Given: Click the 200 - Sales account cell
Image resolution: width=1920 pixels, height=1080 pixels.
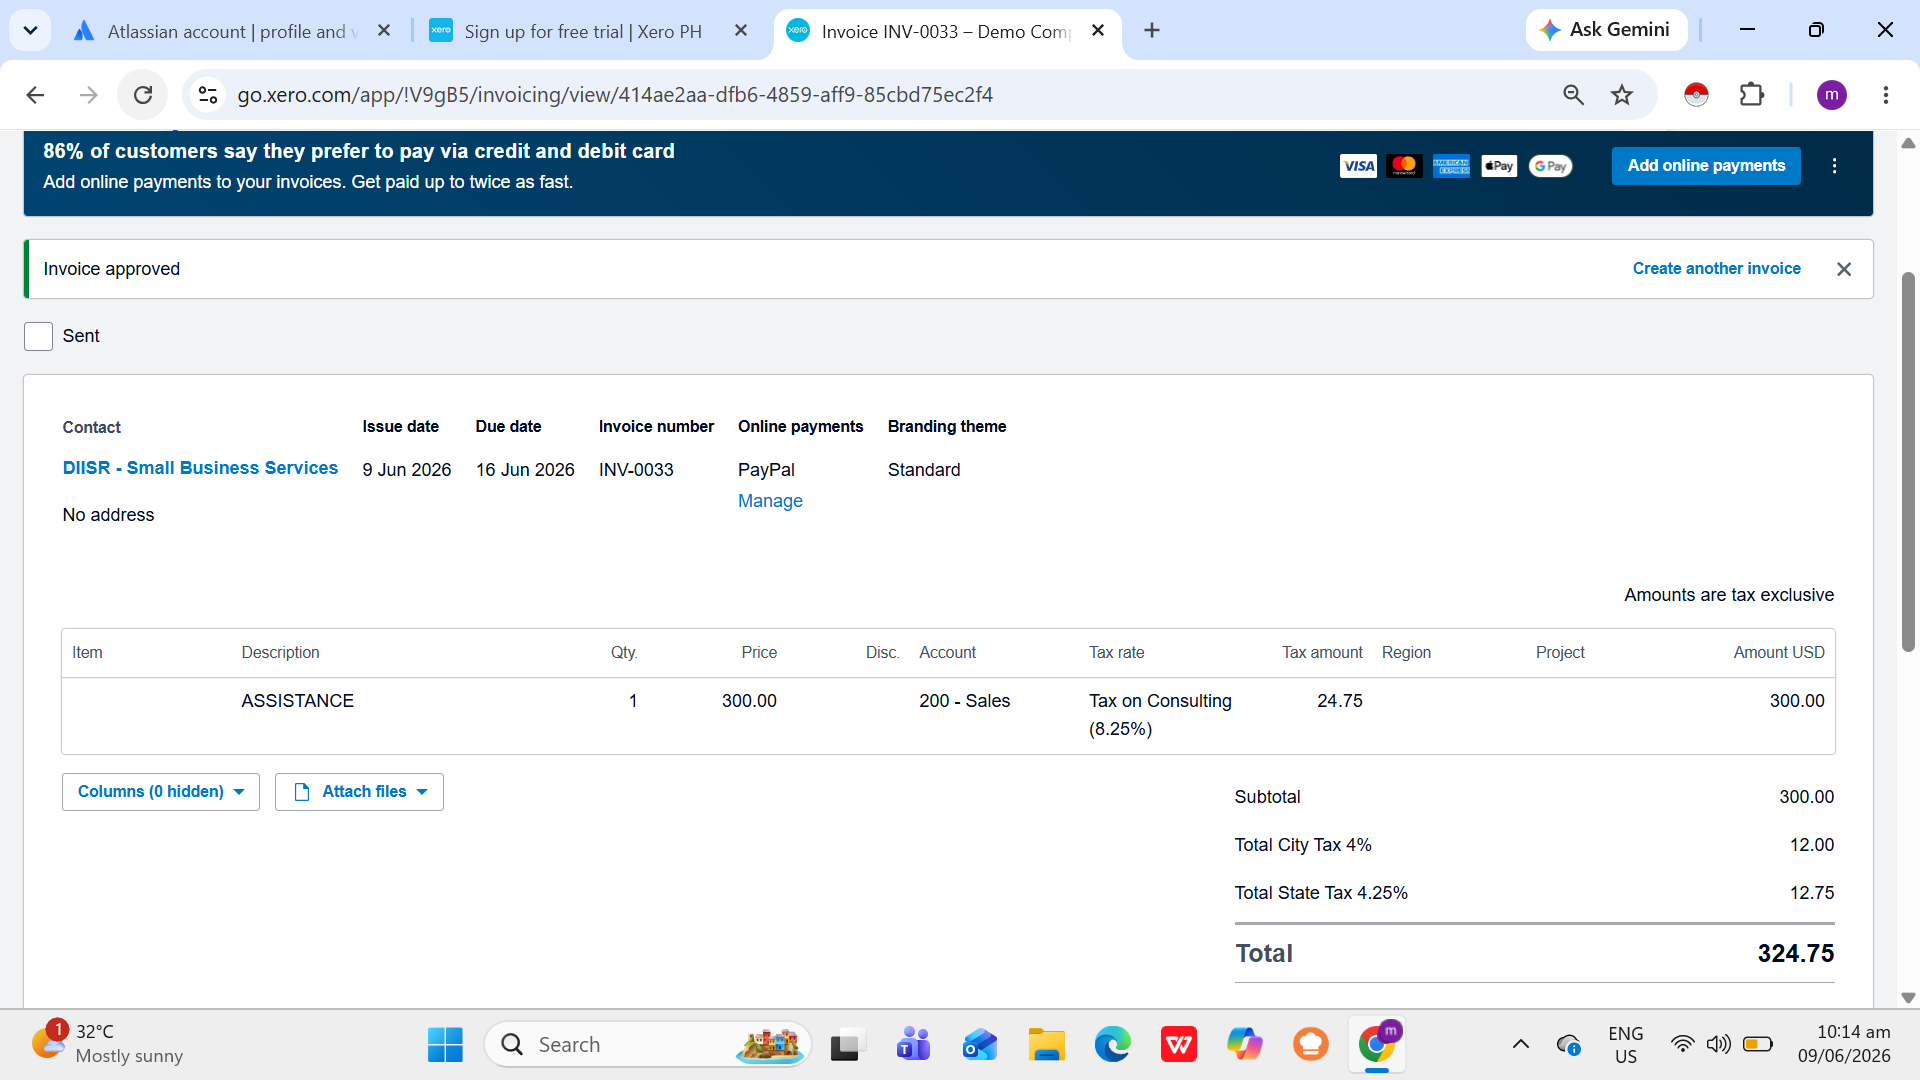Looking at the screenshot, I should click(965, 702).
